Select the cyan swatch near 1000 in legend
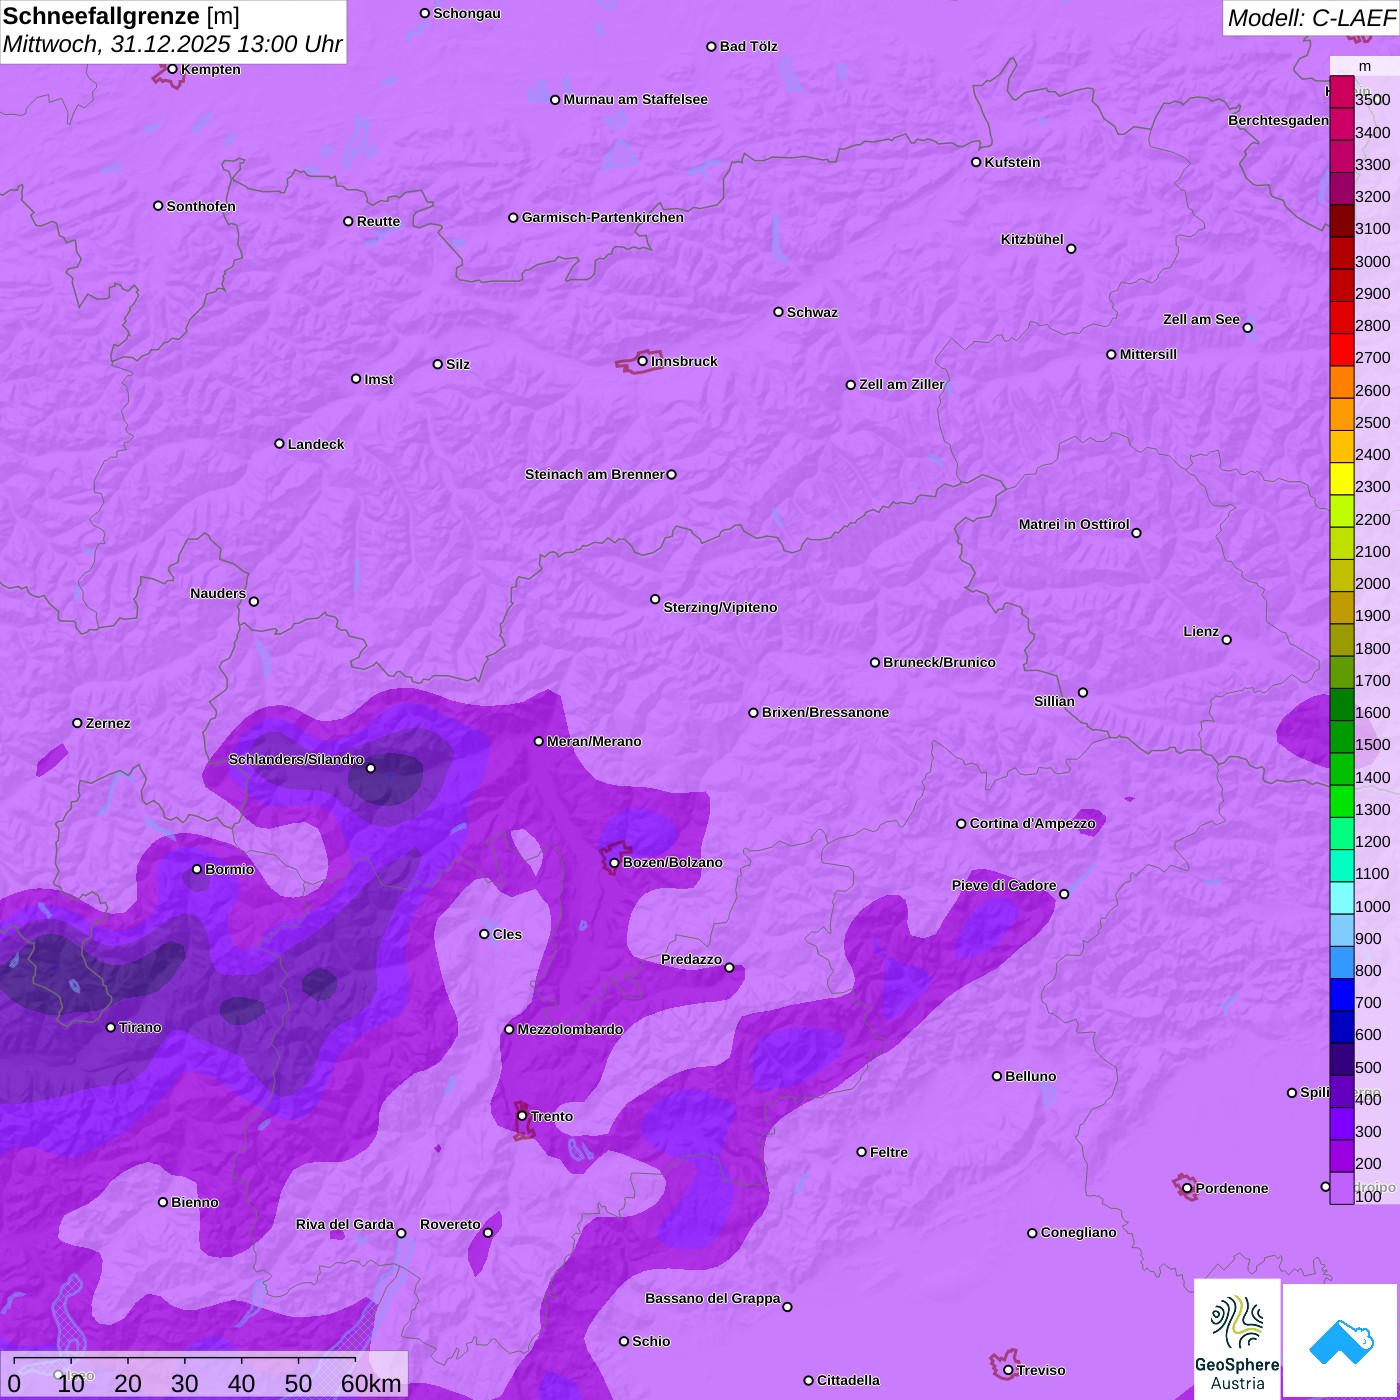The image size is (1400, 1400). (1341, 898)
